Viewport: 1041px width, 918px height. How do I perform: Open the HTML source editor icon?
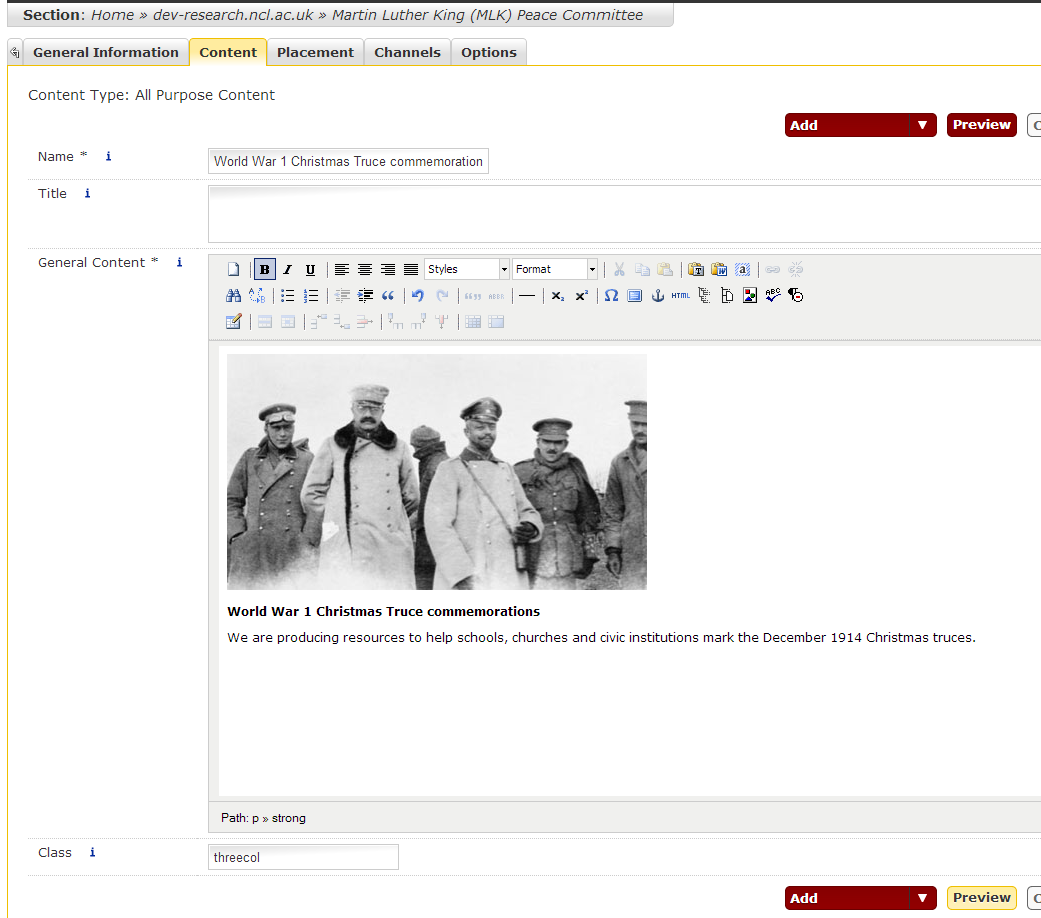[681, 295]
